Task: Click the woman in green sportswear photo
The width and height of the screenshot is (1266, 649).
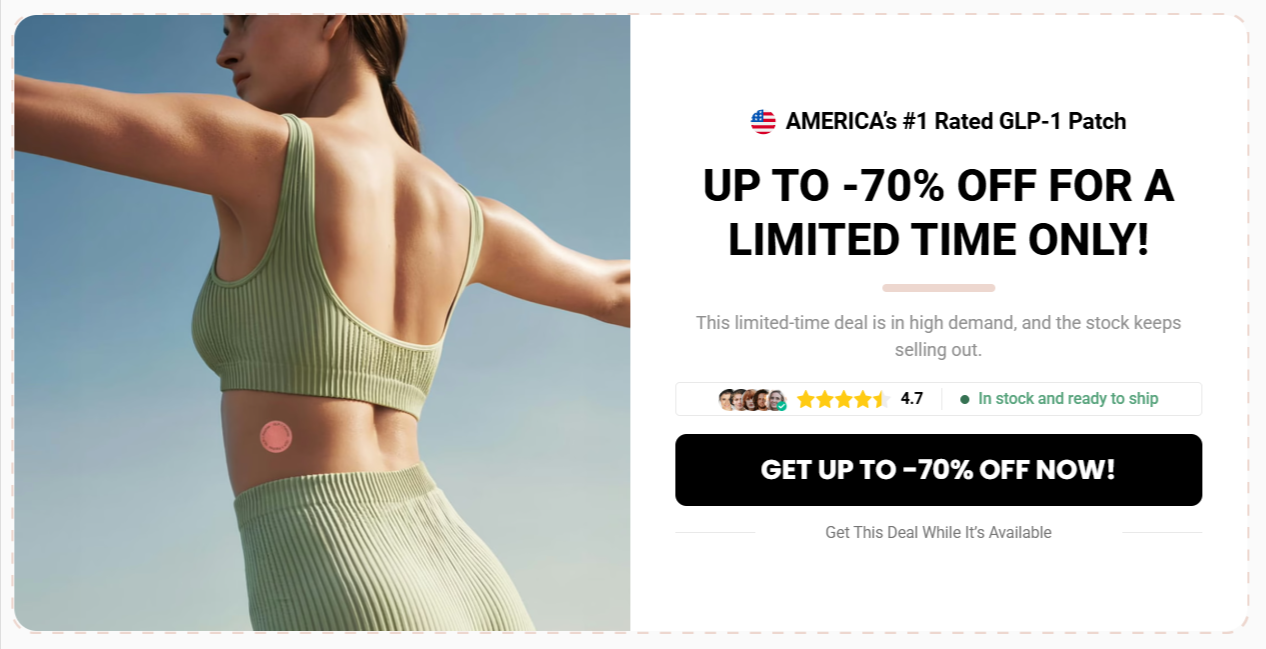Action: (322, 323)
